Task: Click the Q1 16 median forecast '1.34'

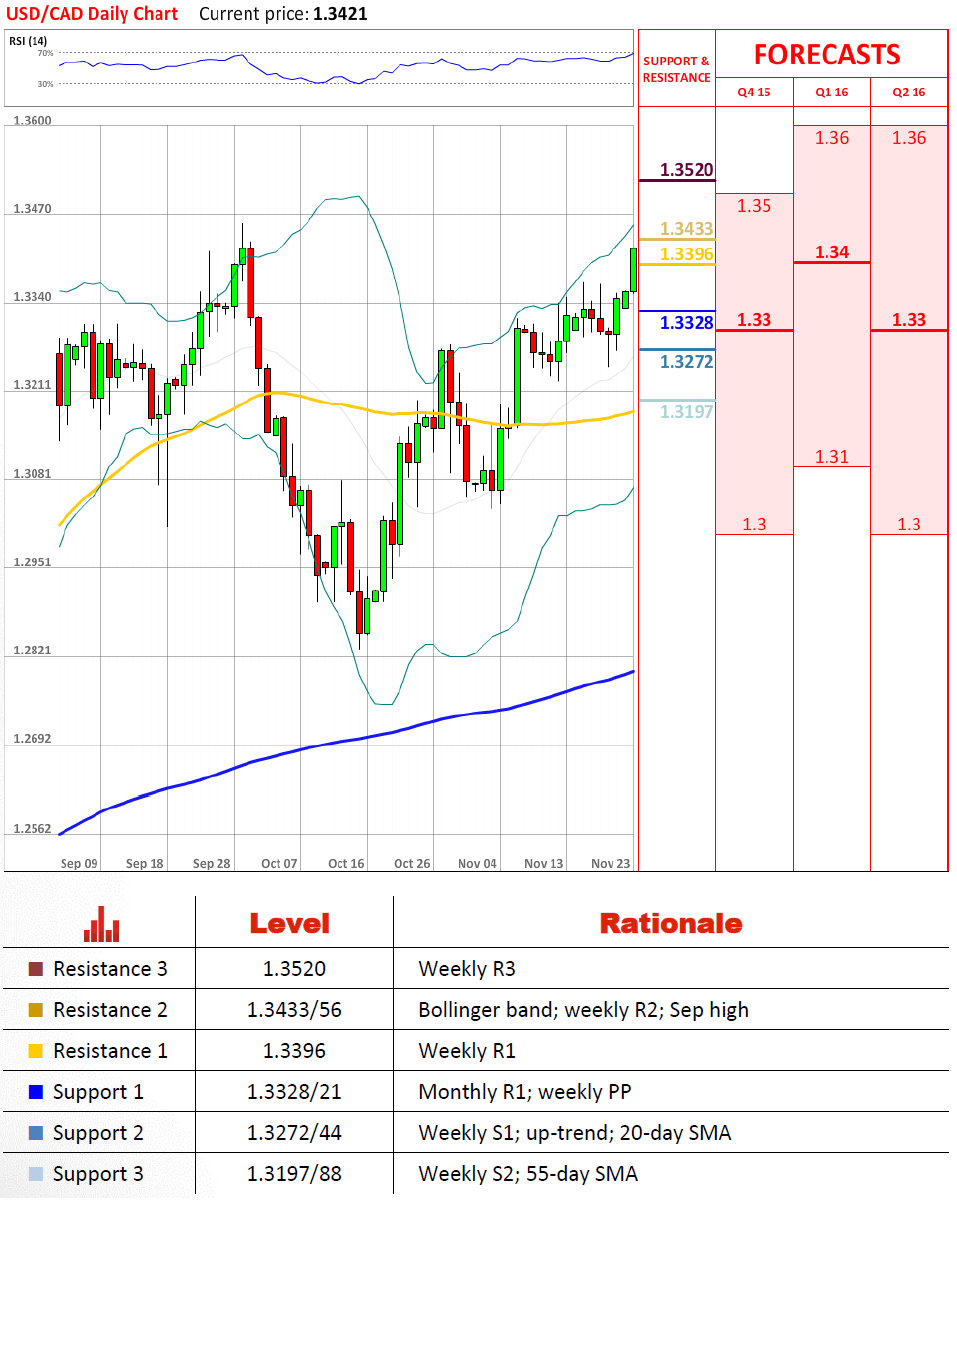Action: click(832, 252)
